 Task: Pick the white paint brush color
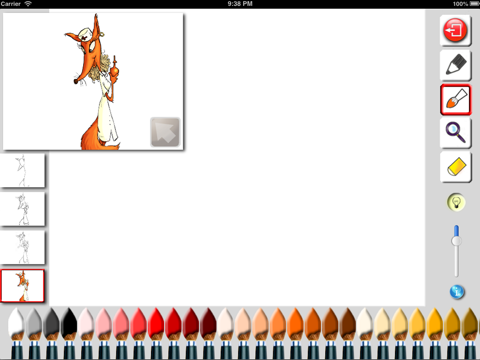tap(16, 332)
